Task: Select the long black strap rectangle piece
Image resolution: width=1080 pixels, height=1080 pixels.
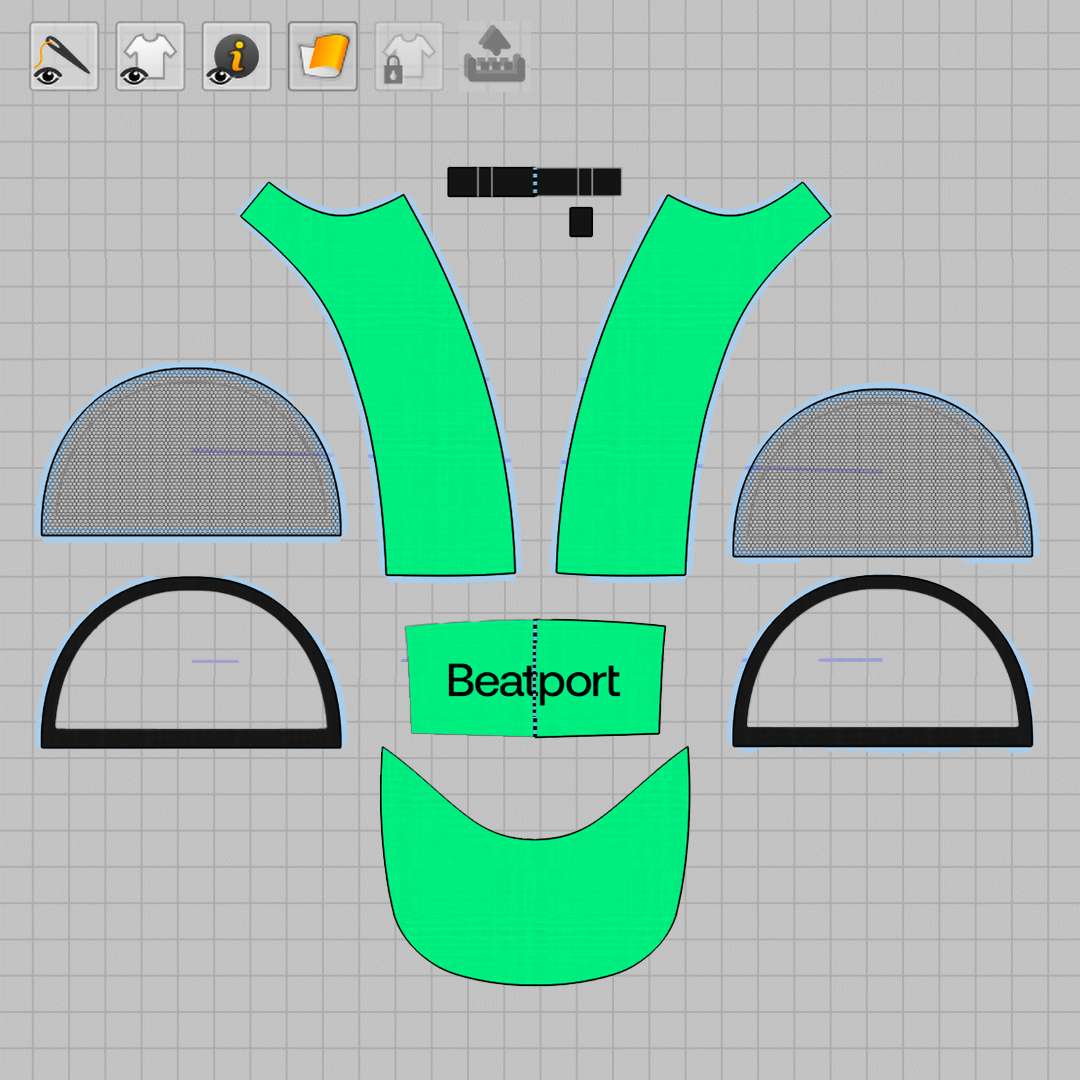Action: [534, 182]
